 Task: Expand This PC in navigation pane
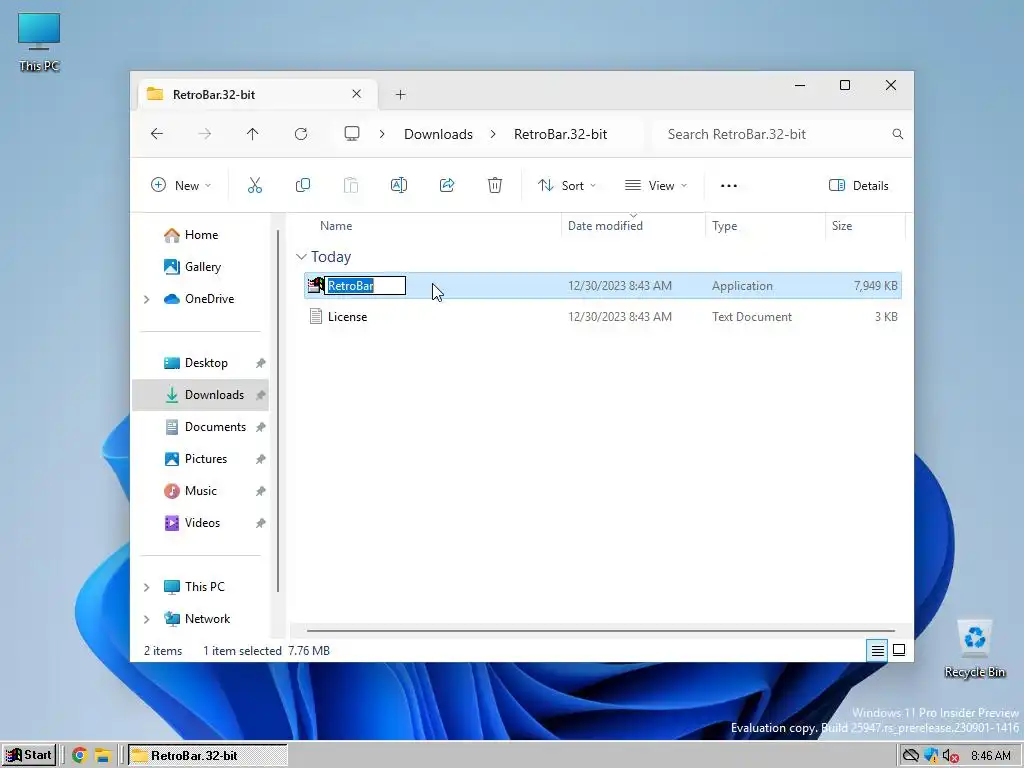click(x=146, y=587)
